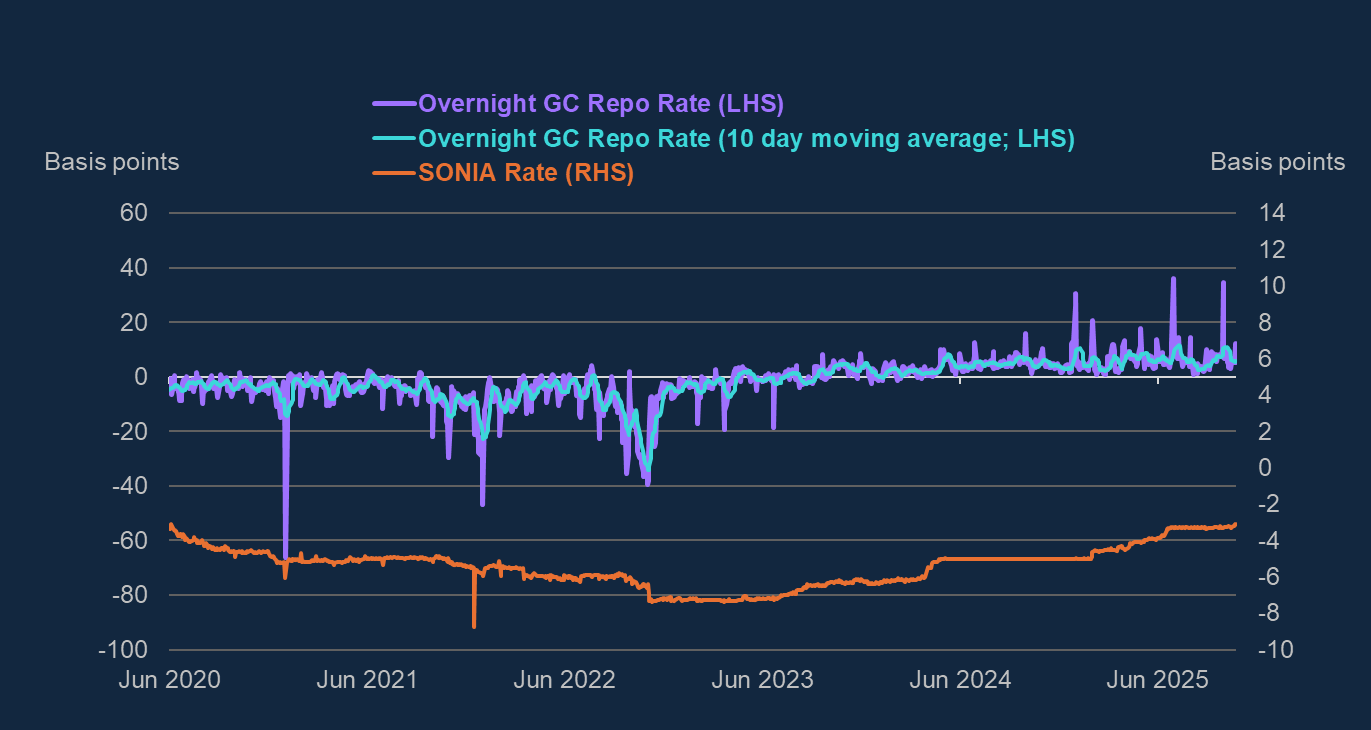This screenshot has width=1371, height=730.
Task: Click the left axis "Basis points" title
Action: pos(112,161)
